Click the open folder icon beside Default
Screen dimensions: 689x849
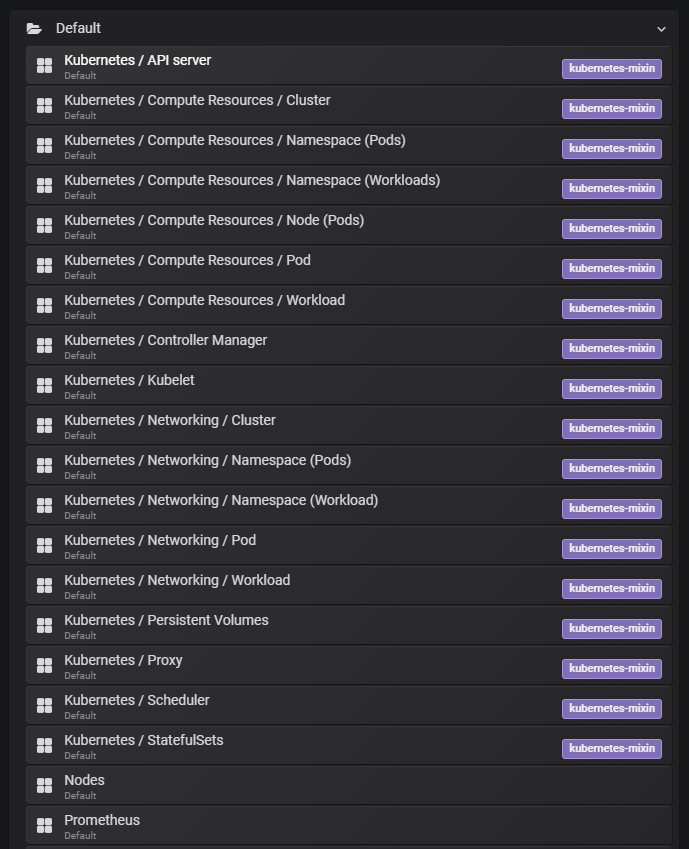pos(34,29)
